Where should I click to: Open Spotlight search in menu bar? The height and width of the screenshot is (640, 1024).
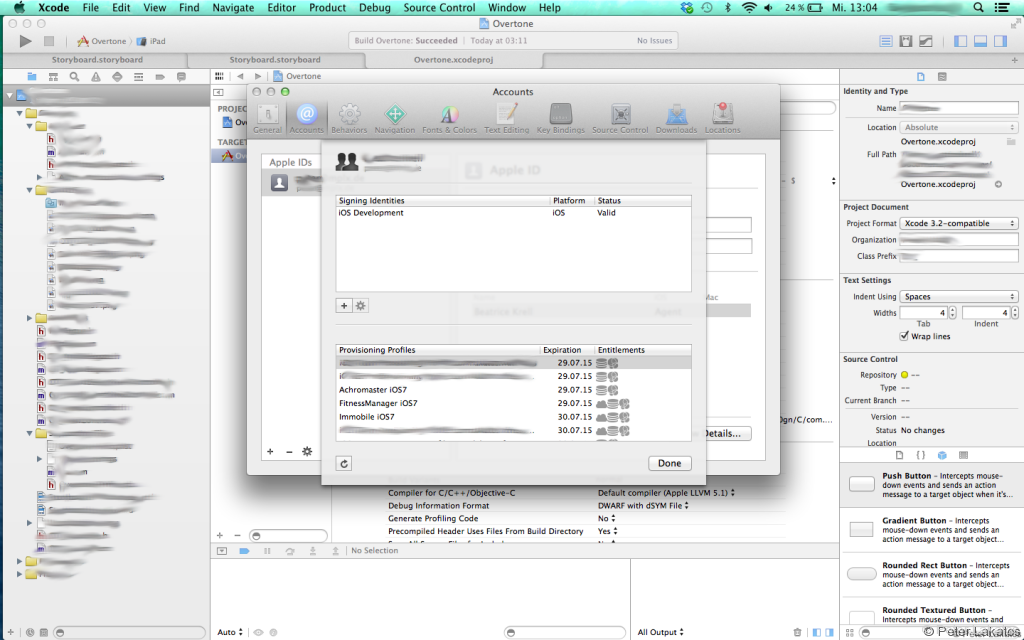click(978, 8)
